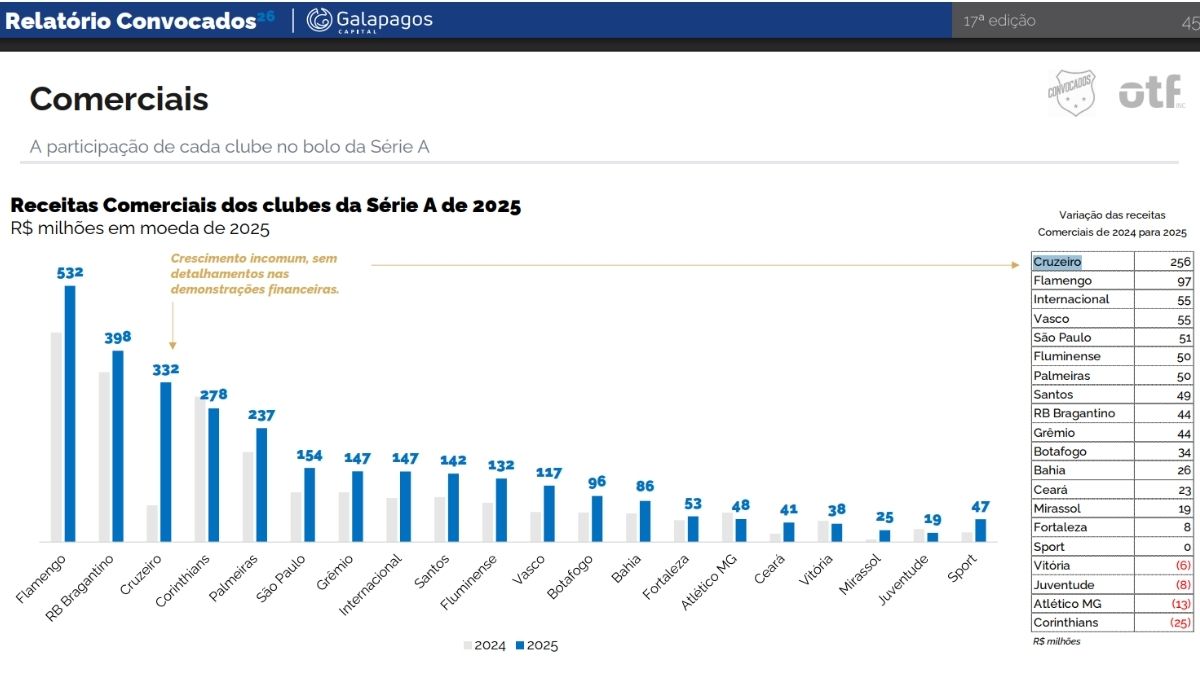This screenshot has width=1200, height=675.
Task: Click 'Bahia' in the variation table
Action: point(1049,470)
